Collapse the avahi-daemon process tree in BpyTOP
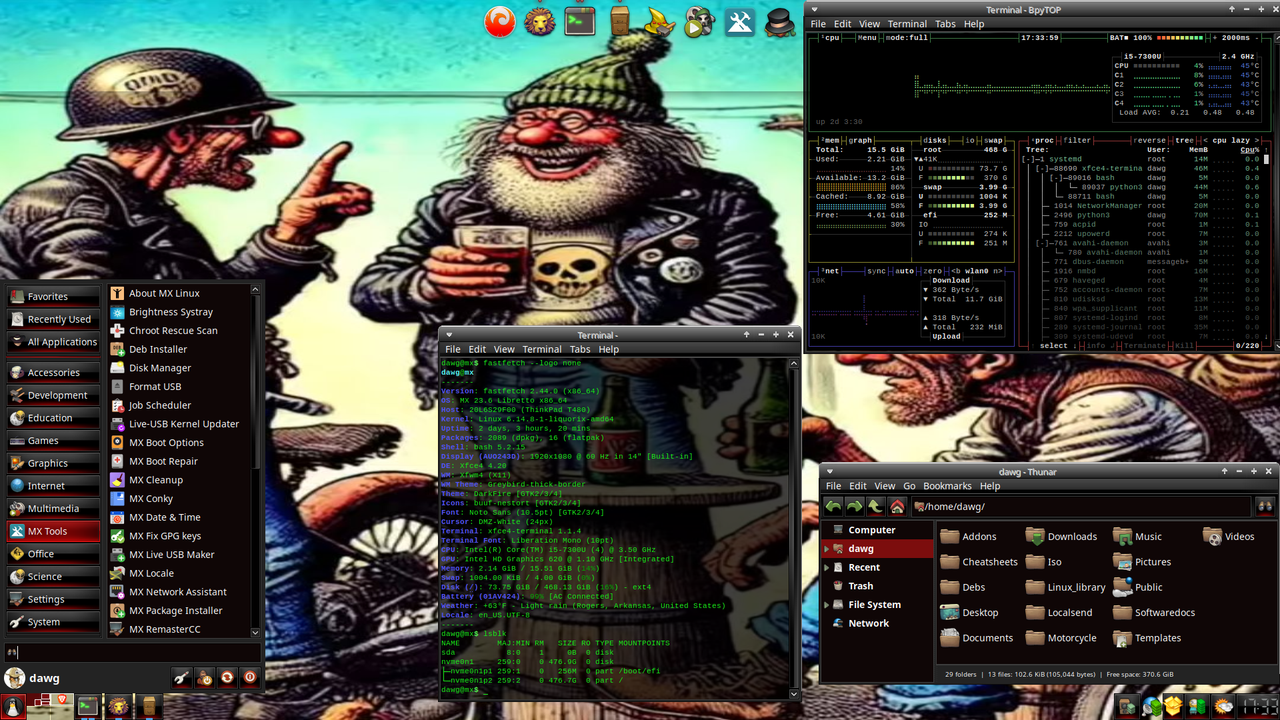The height and width of the screenshot is (720, 1280). (x=1042, y=243)
